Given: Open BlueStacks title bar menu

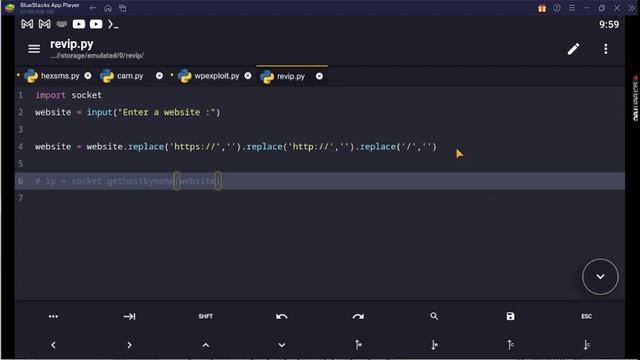Looking at the screenshot, I should pos(572,8).
